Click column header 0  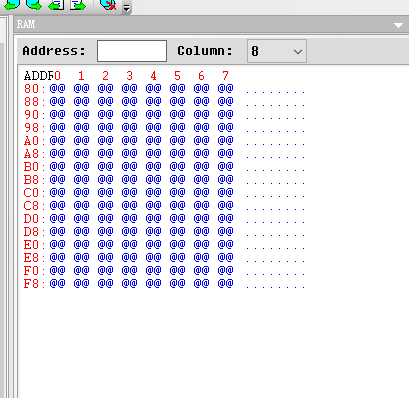(57, 76)
